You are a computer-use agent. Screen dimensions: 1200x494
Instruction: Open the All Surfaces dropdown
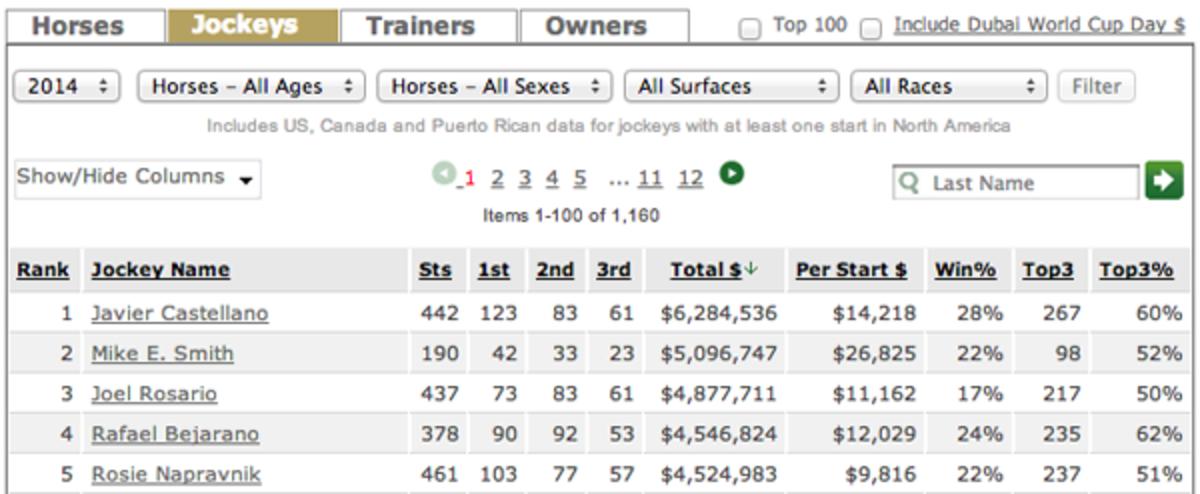pos(731,87)
